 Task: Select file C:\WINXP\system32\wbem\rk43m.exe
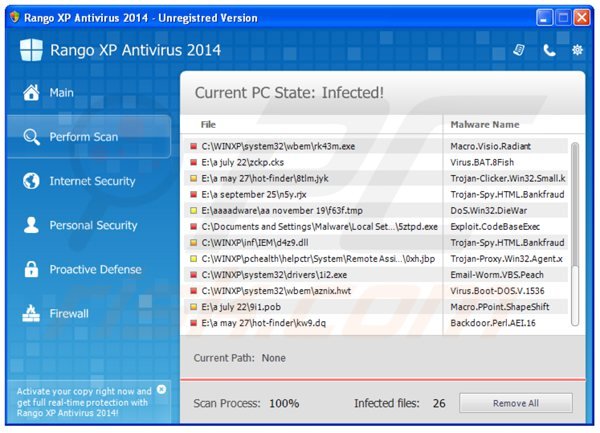pos(278,146)
